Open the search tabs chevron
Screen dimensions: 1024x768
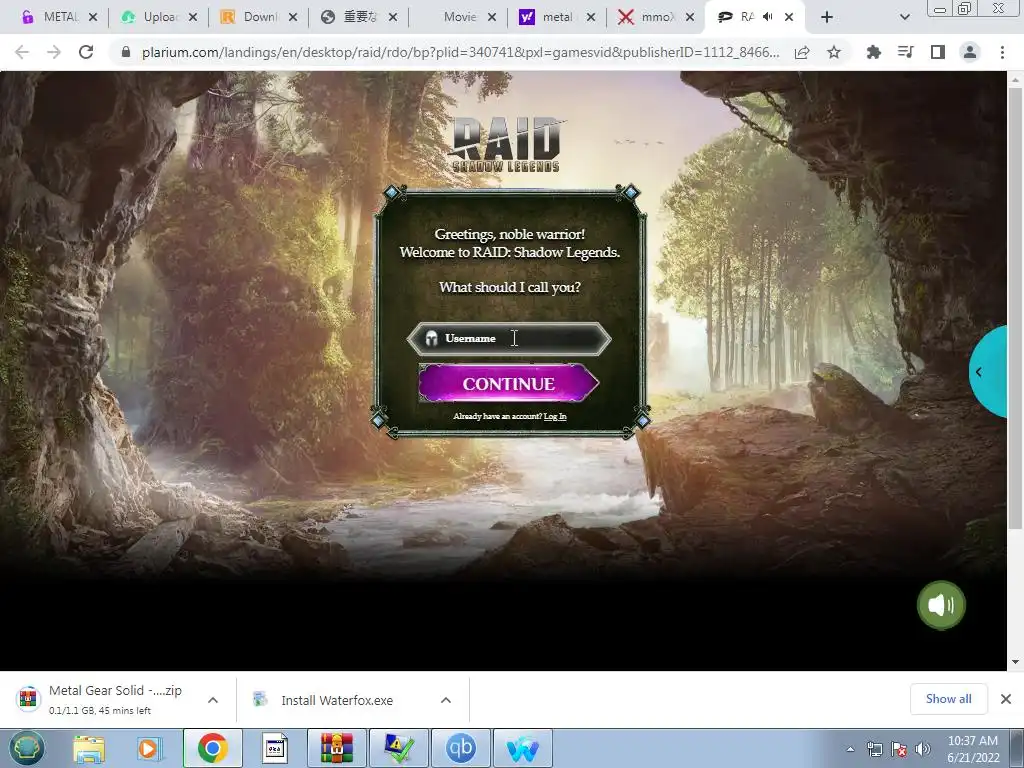pyautogui.click(x=904, y=17)
